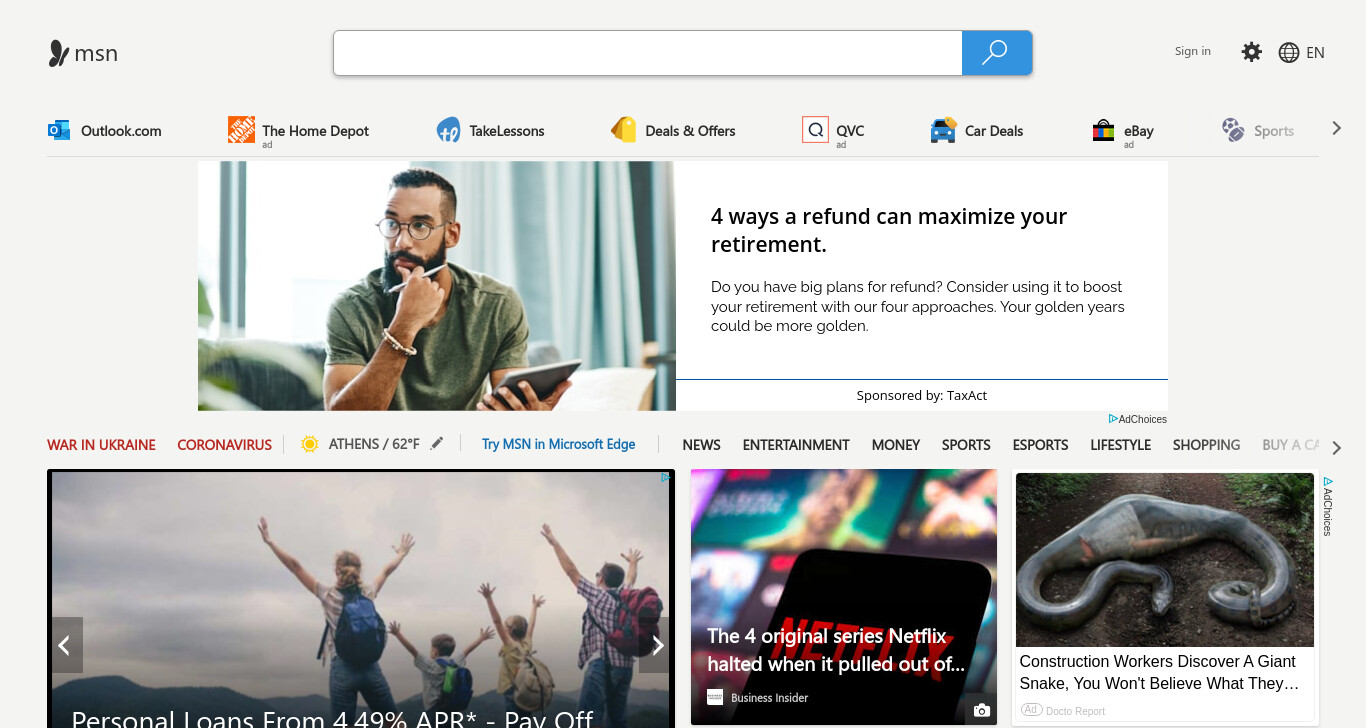Open the man with tablet ad image
This screenshot has width=1366, height=728.
pos(437,286)
